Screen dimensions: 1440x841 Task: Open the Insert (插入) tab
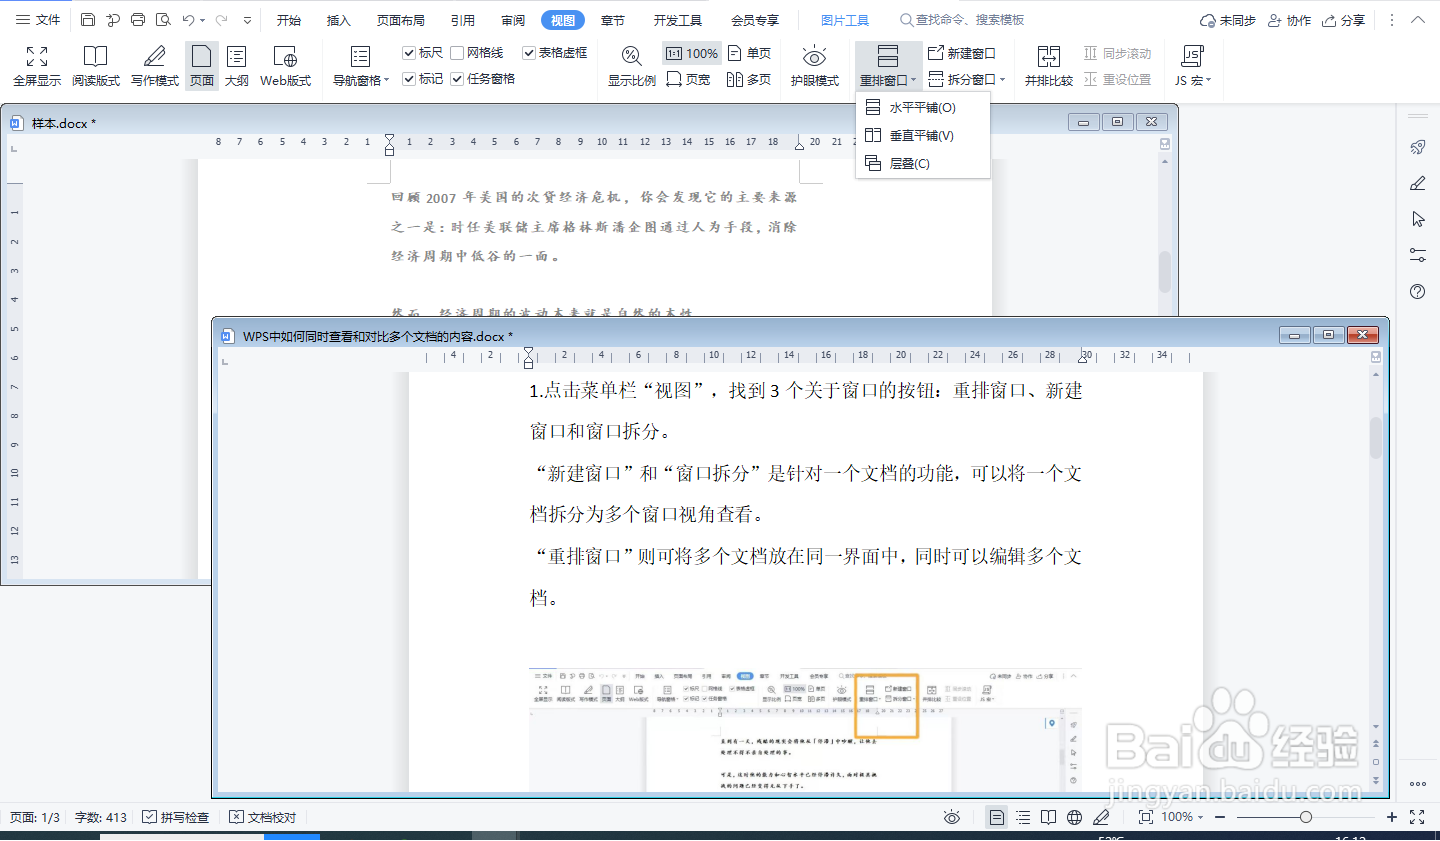click(x=339, y=20)
